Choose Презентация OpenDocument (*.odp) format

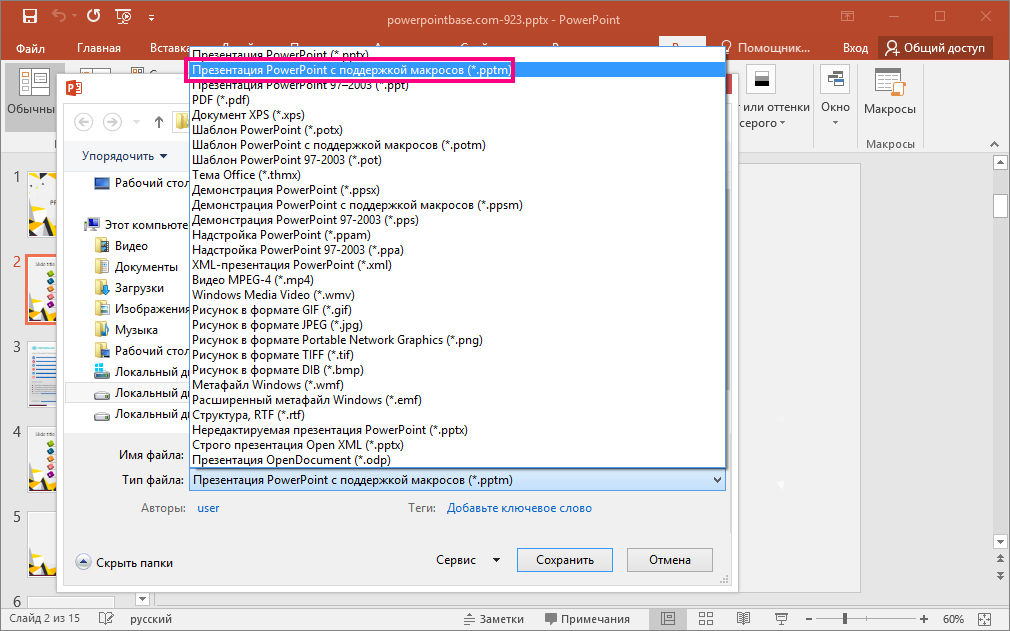pos(457,460)
